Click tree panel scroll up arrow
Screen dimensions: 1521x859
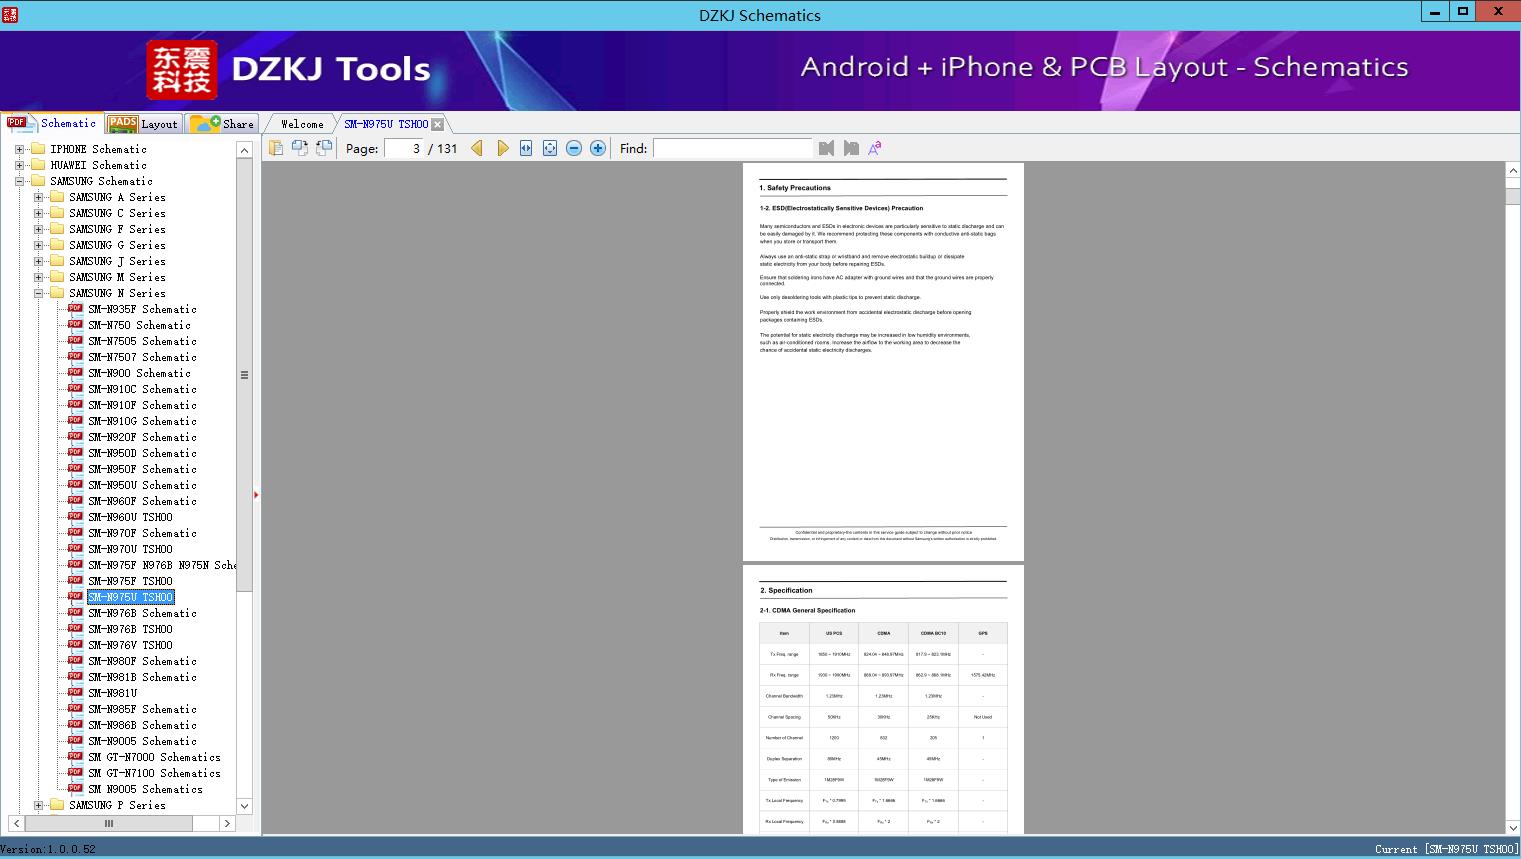point(244,149)
